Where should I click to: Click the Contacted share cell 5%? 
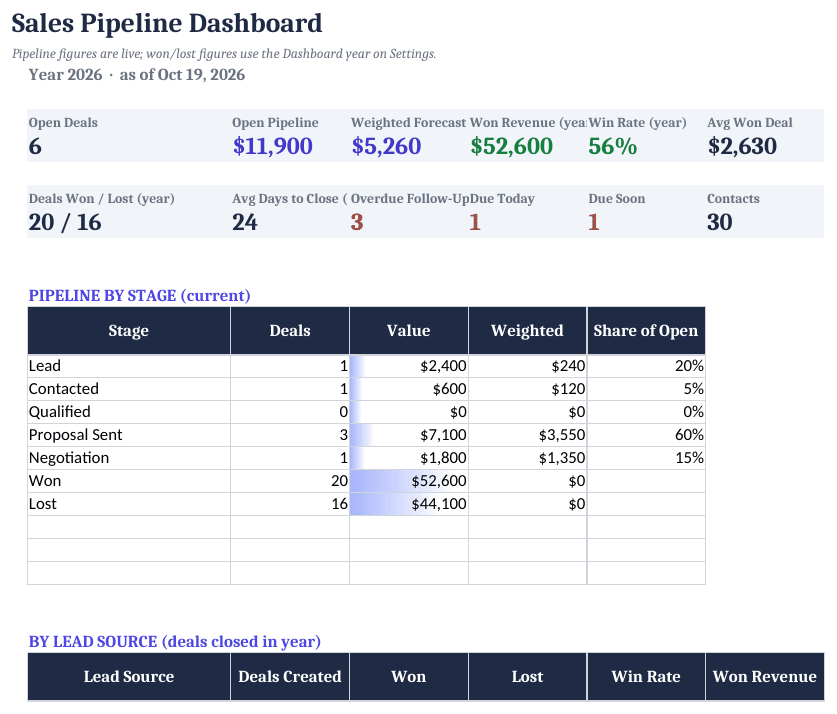pyautogui.click(x=646, y=389)
